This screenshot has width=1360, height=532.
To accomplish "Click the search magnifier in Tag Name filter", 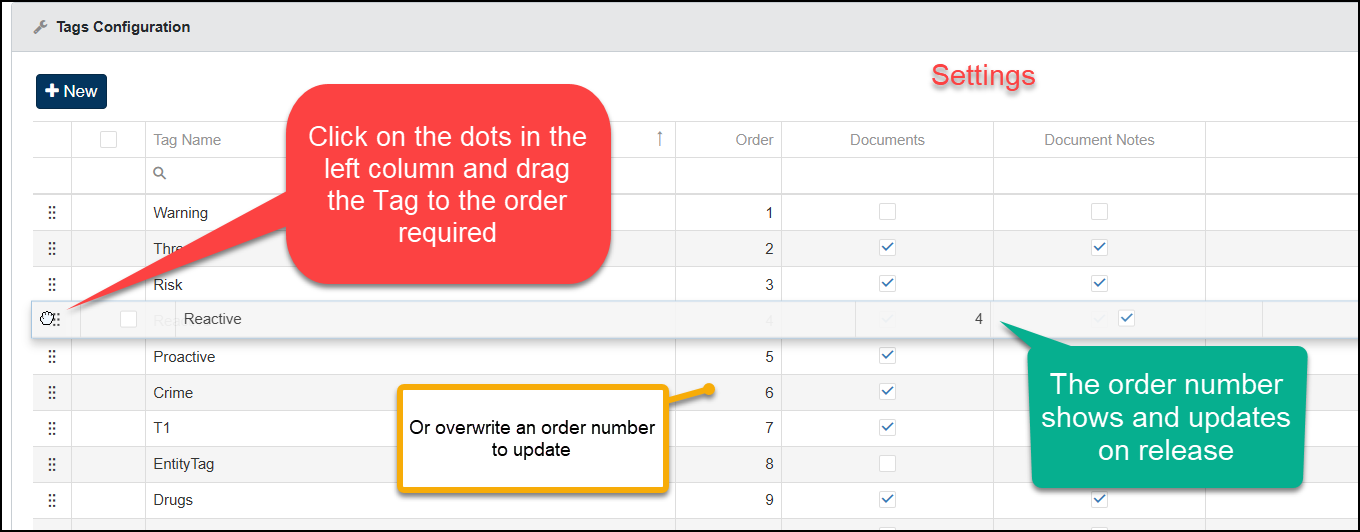I will click(159, 173).
